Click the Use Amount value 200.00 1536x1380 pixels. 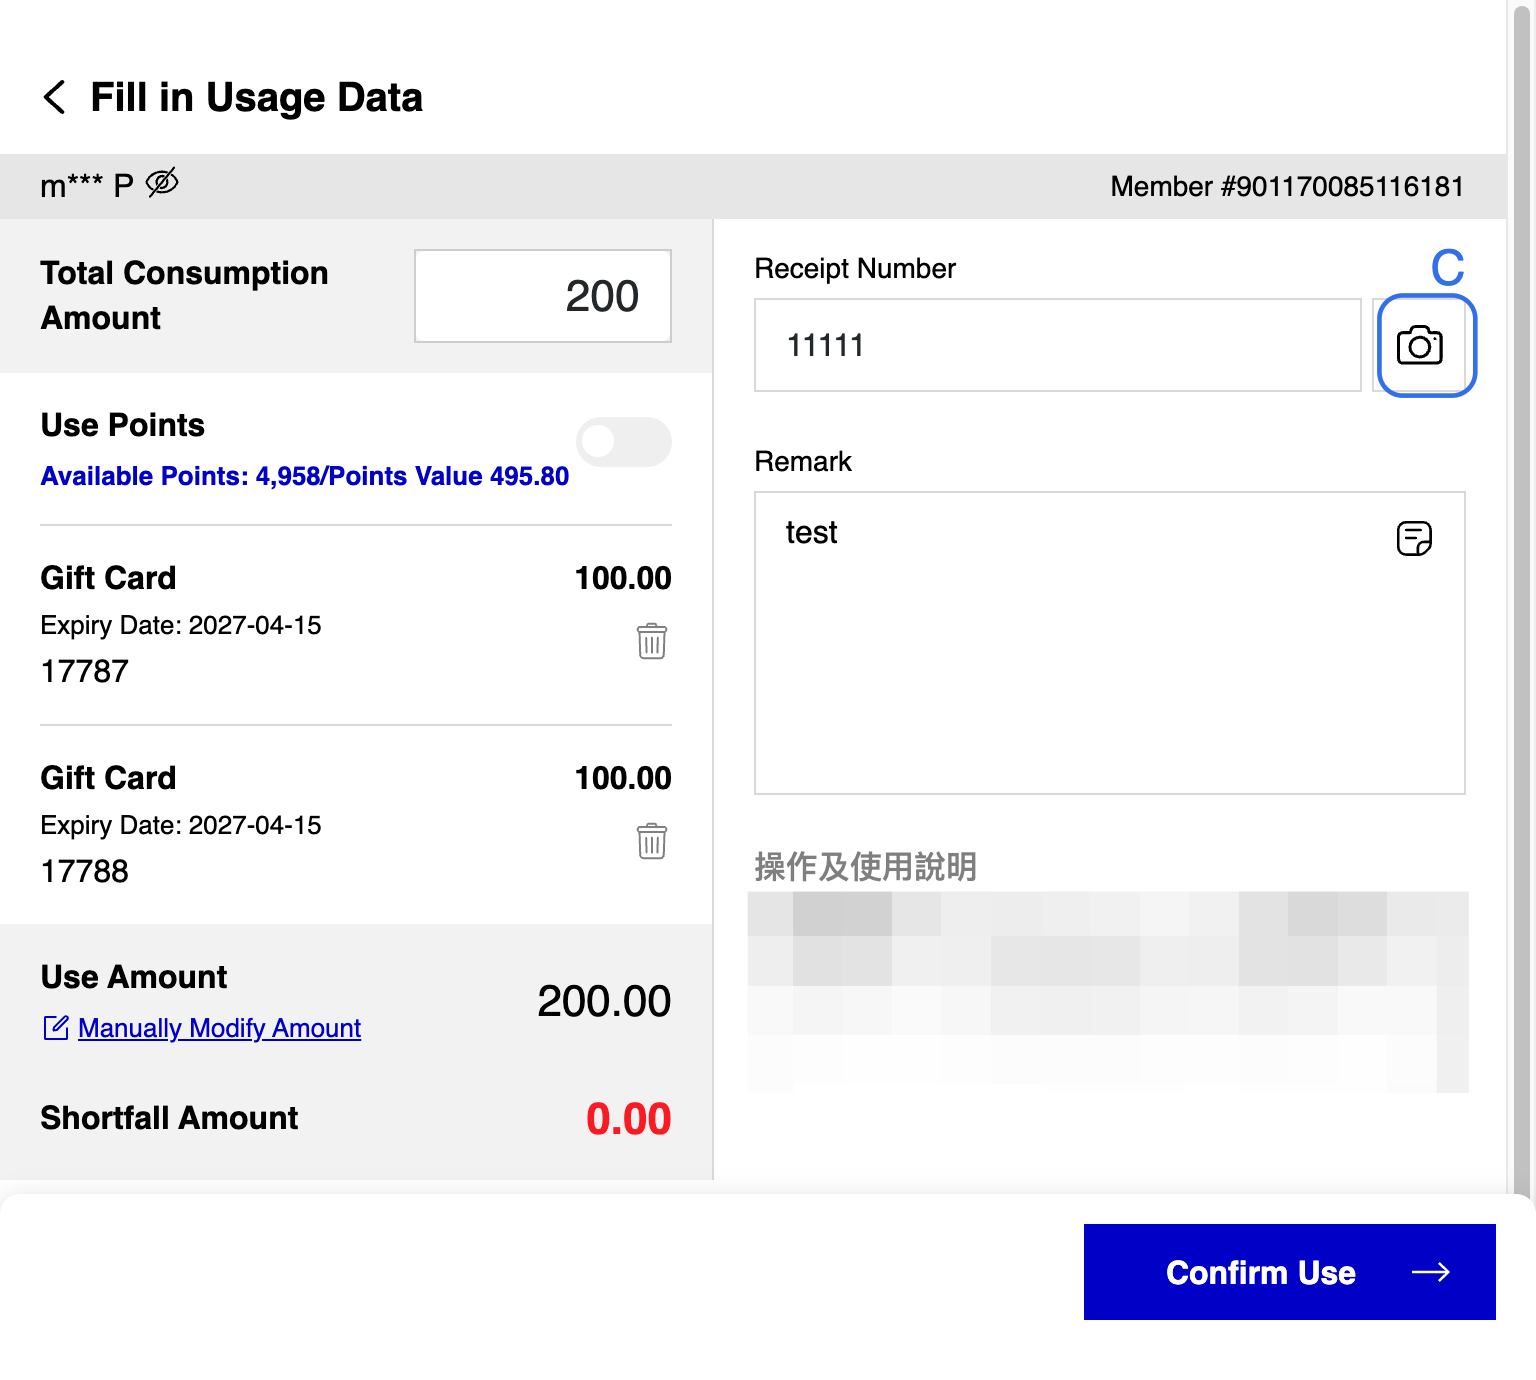[x=604, y=1001]
